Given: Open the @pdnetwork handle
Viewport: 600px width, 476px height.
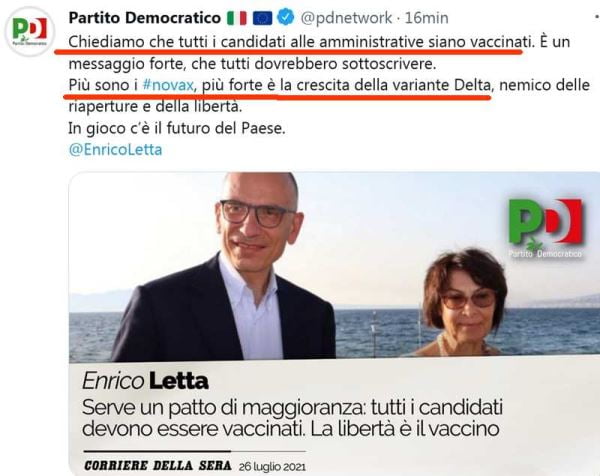Looking at the screenshot, I should pyautogui.click(x=346, y=18).
